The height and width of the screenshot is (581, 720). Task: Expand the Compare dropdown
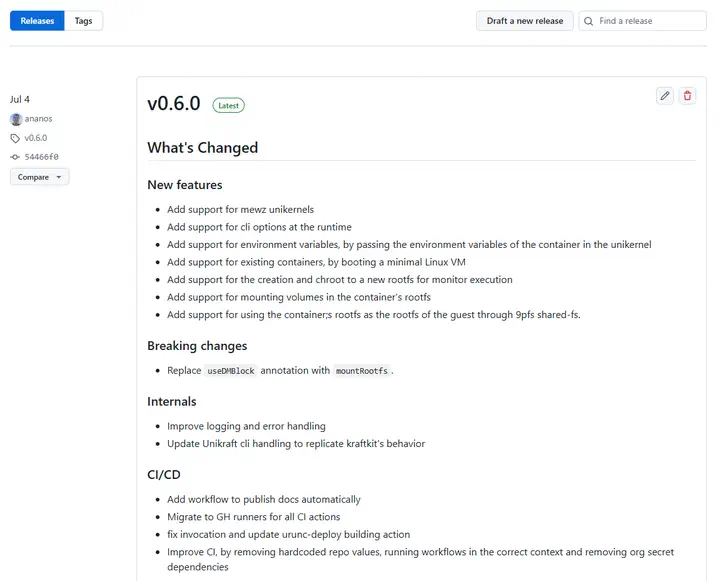(x=40, y=177)
